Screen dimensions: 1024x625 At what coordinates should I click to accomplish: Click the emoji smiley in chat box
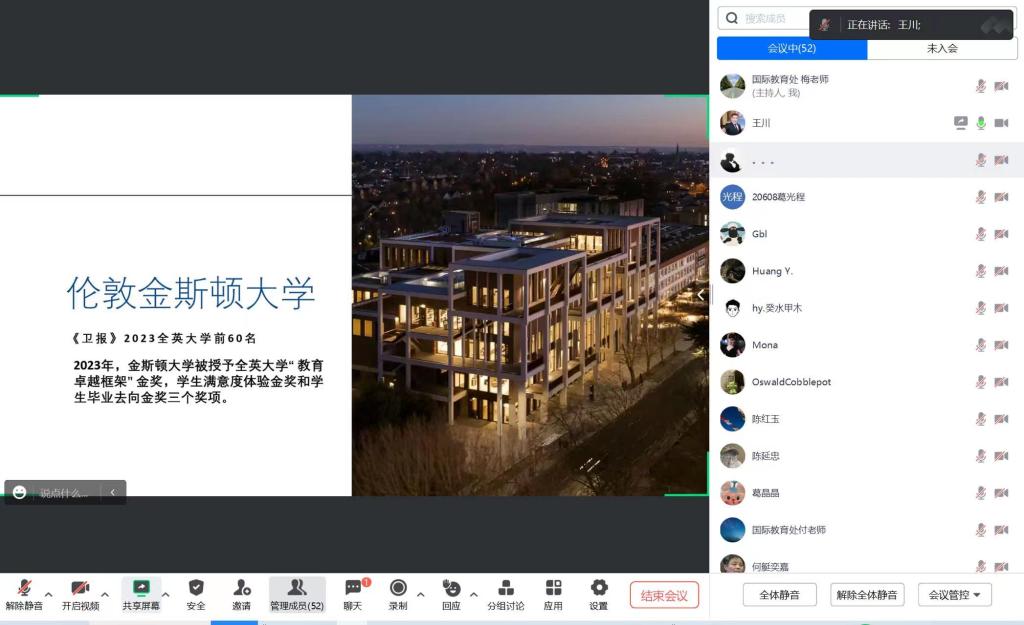[x=20, y=492]
